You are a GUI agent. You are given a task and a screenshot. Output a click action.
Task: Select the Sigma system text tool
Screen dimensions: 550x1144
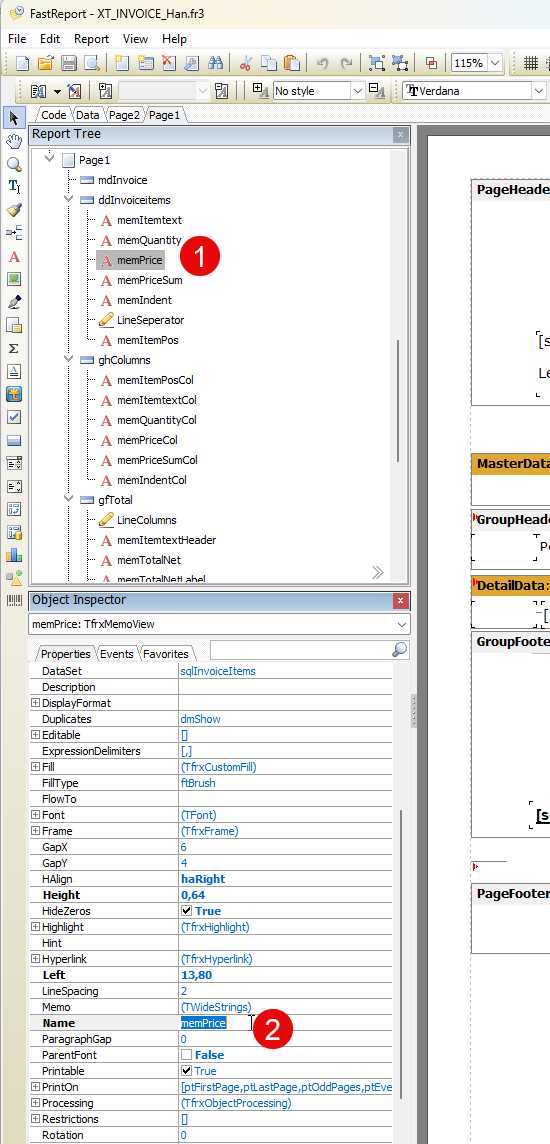tap(14, 348)
